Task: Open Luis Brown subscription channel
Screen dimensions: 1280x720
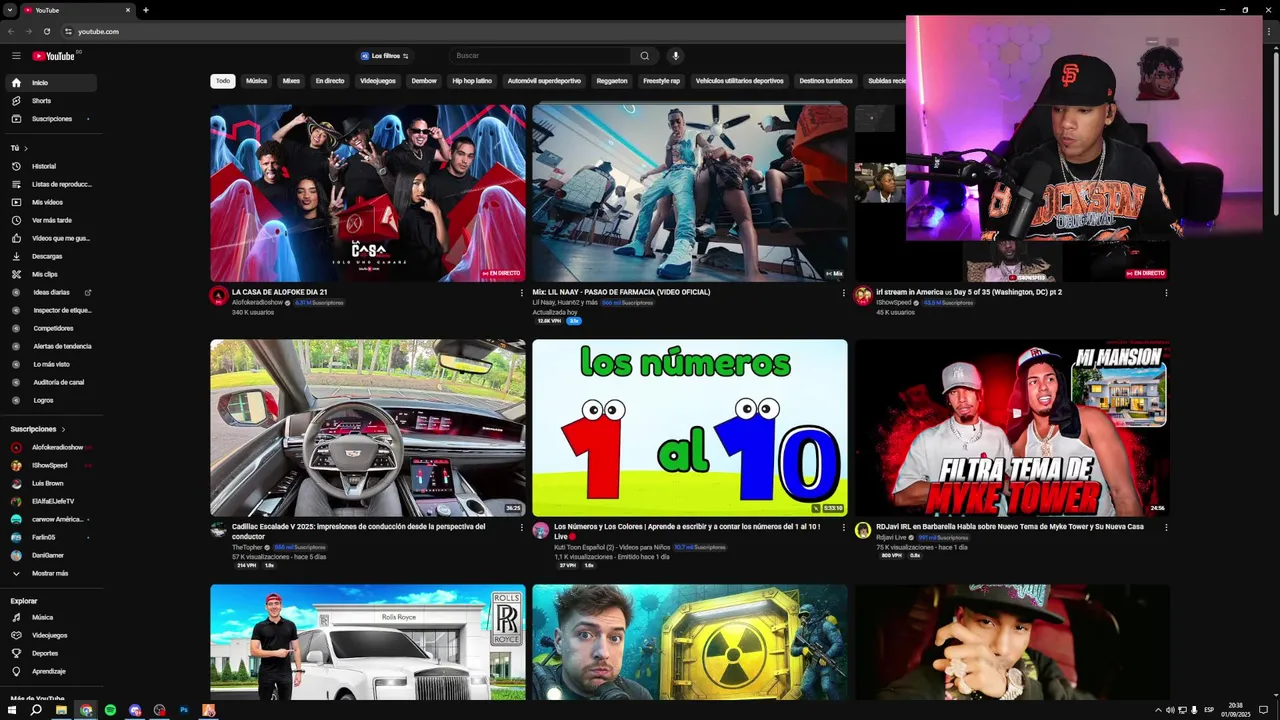Action: coord(50,483)
